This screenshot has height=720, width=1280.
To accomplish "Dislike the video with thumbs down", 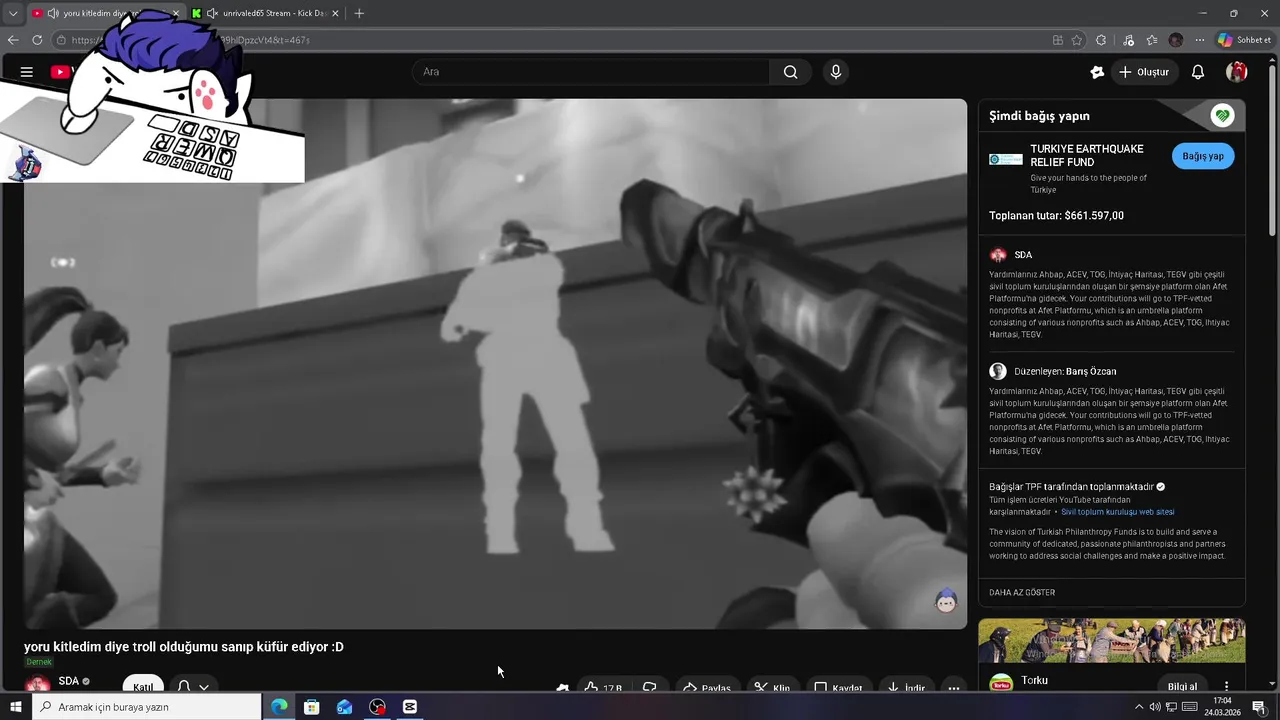I will (650, 688).
